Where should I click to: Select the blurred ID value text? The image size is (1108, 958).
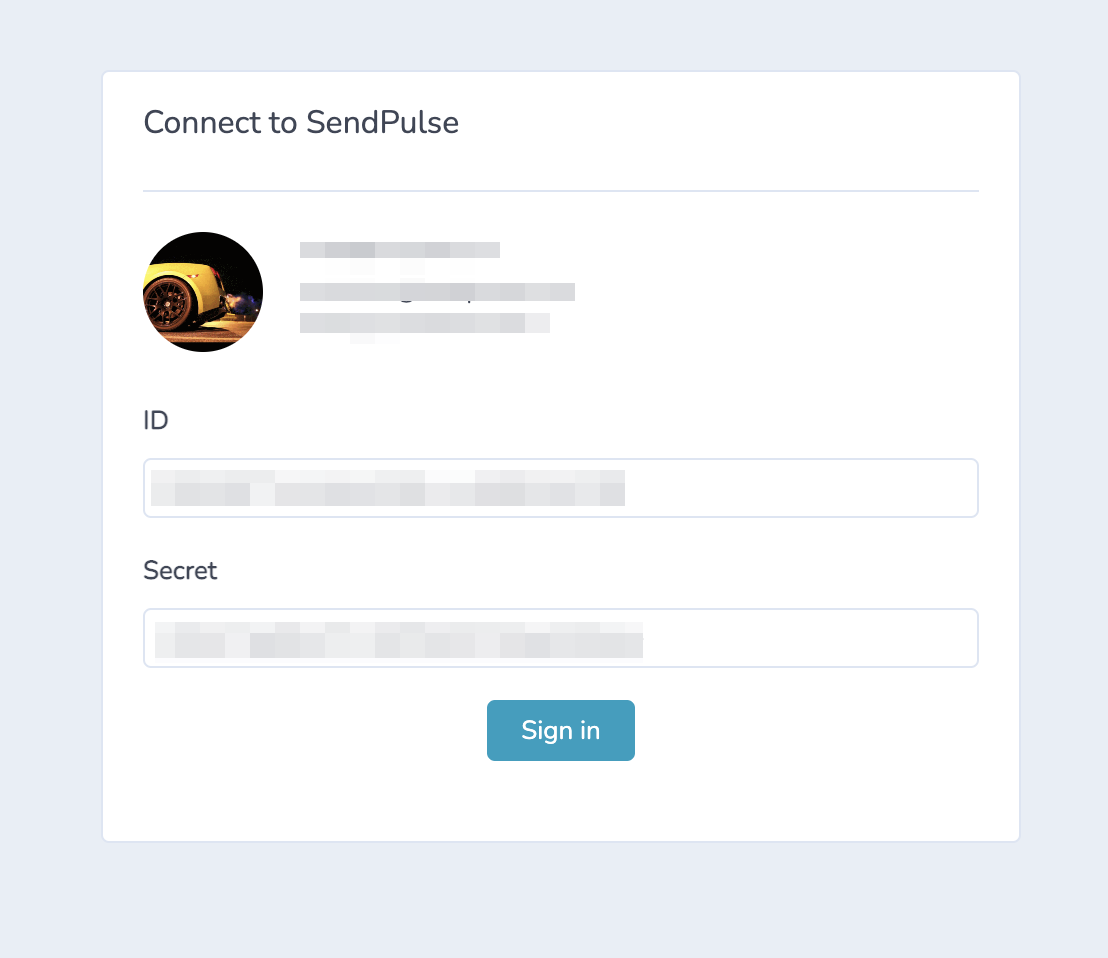tap(387, 488)
